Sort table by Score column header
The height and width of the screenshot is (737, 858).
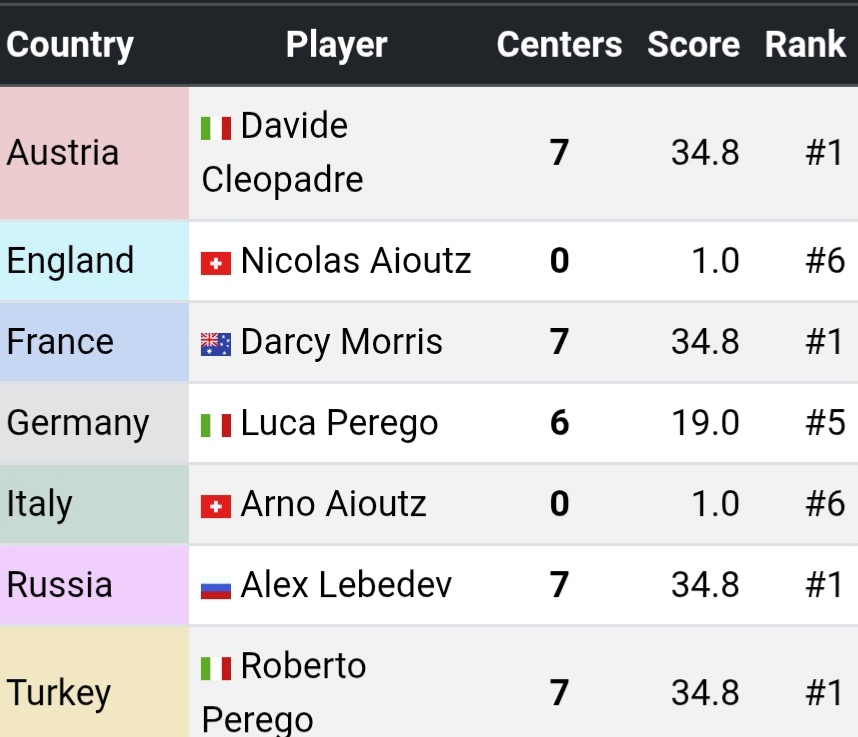(x=693, y=45)
